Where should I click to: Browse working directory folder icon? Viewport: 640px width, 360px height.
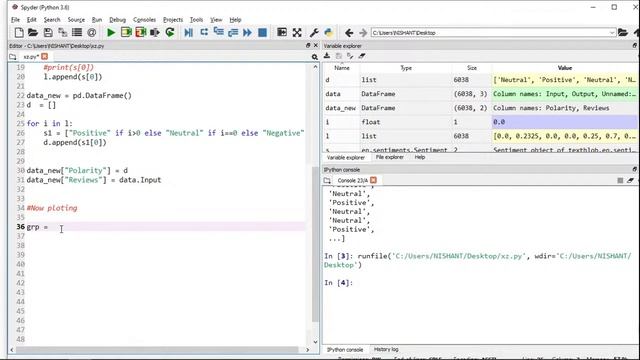pos(623,33)
